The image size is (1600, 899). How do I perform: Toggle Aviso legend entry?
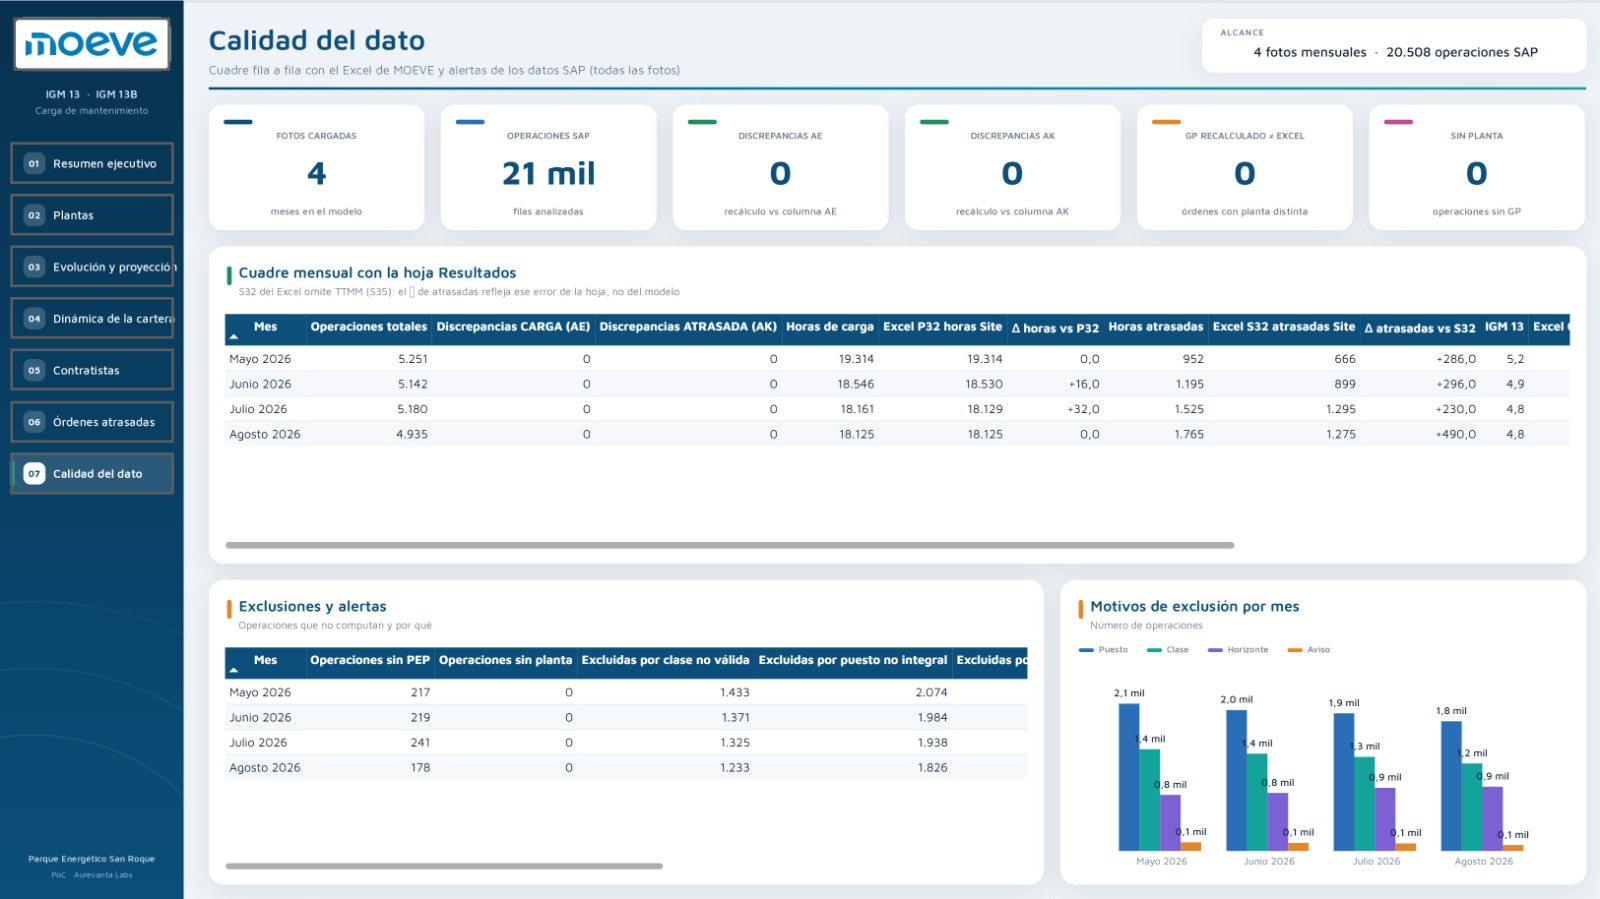1309,650
